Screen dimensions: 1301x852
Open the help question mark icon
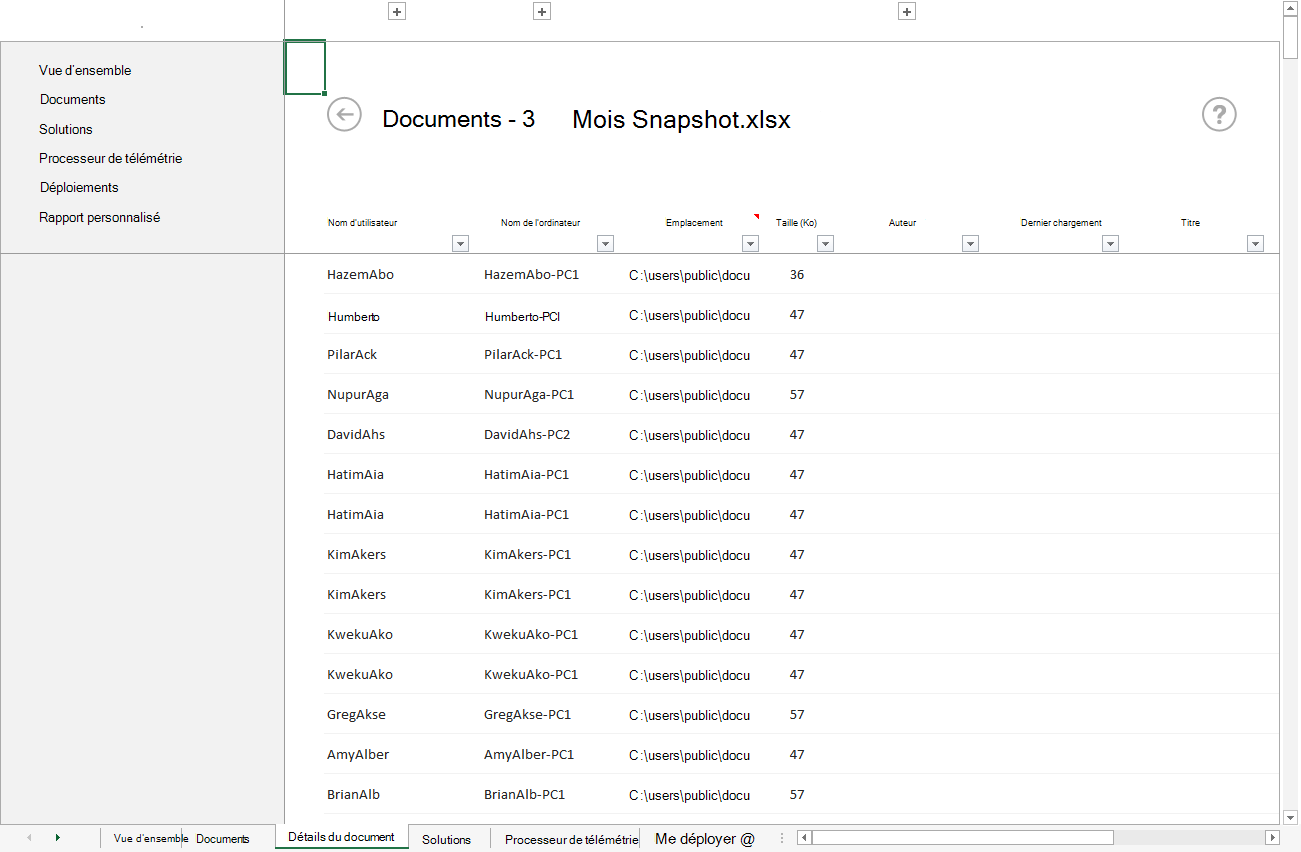tap(1218, 114)
